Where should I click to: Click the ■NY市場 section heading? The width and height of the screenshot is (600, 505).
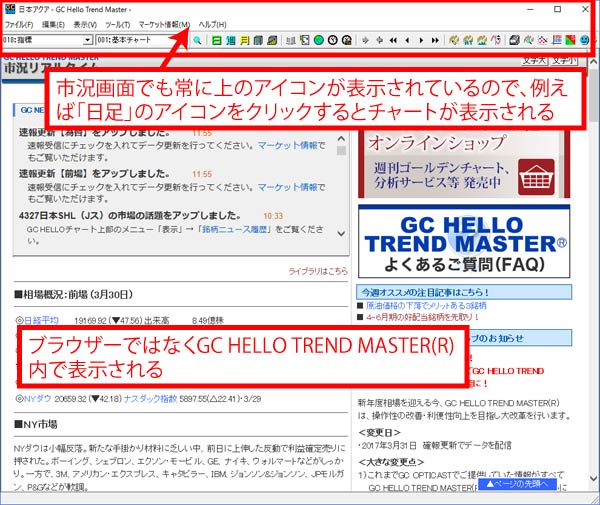(36, 424)
